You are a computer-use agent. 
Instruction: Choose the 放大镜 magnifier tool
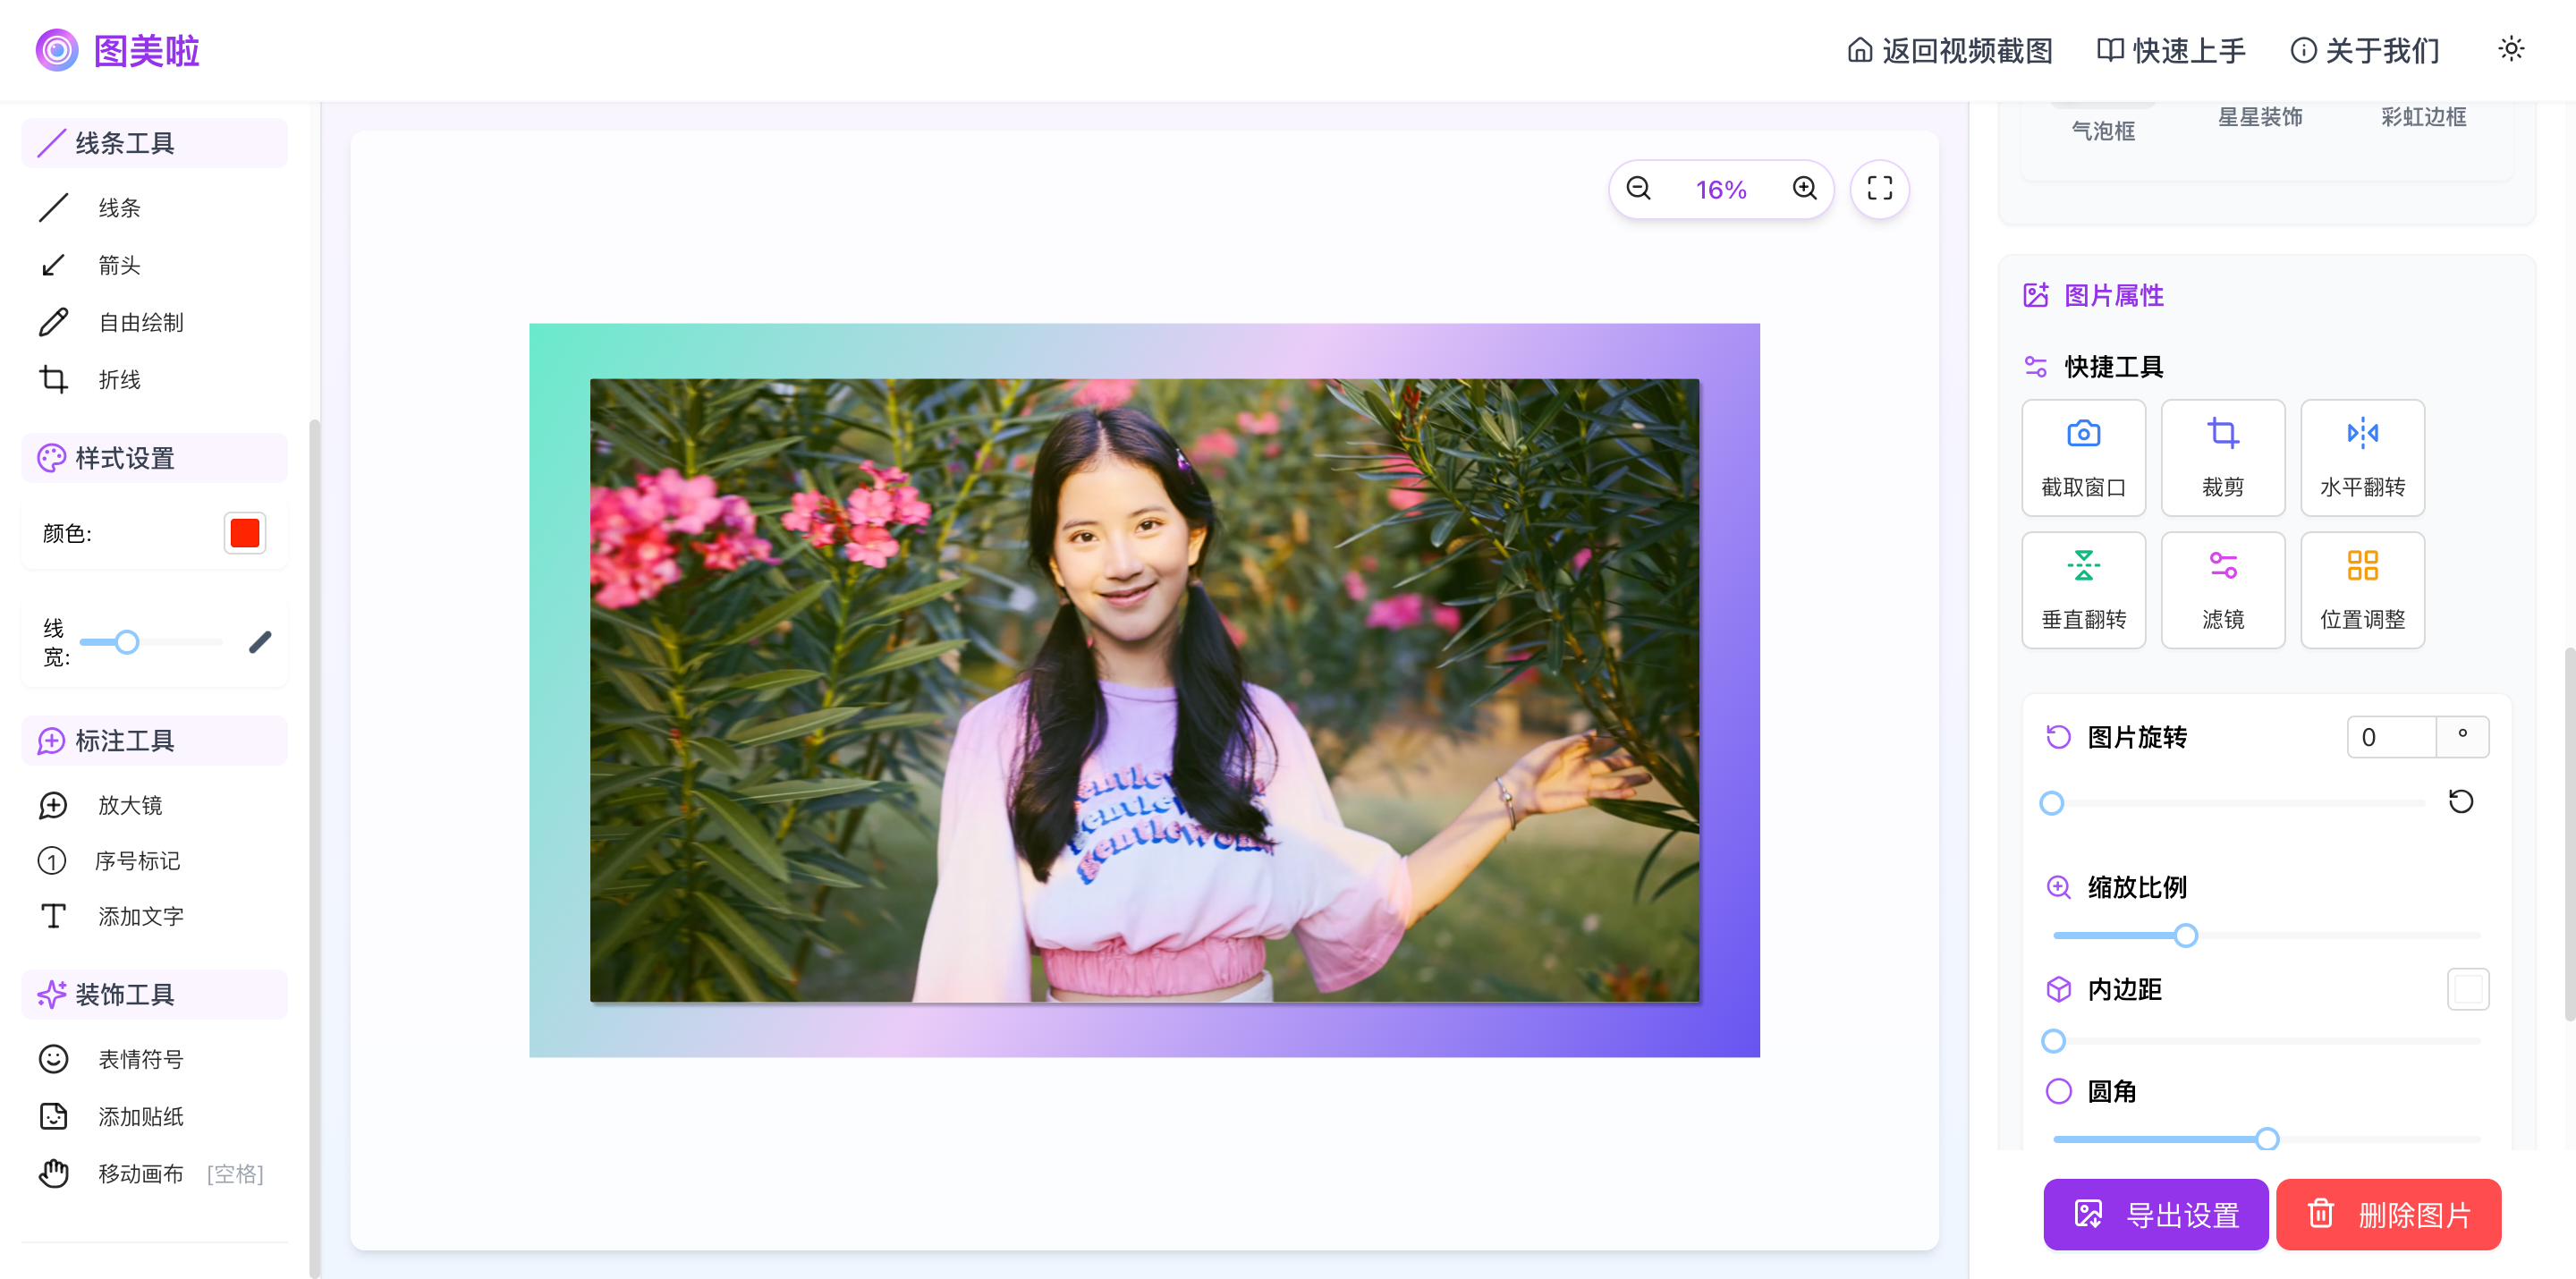click(129, 805)
